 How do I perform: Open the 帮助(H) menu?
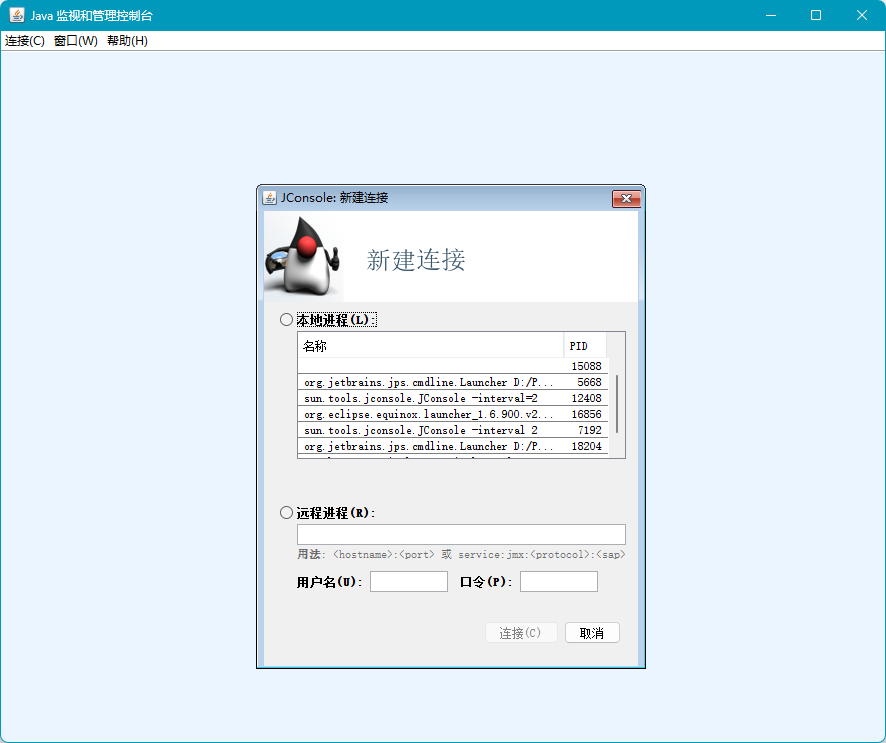(x=127, y=41)
